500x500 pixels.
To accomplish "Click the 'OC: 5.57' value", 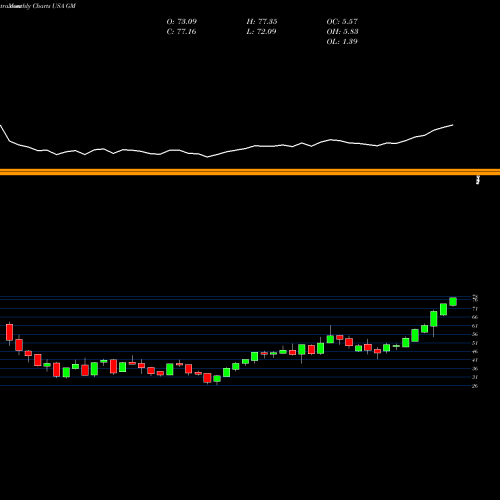I will click(342, 22).
